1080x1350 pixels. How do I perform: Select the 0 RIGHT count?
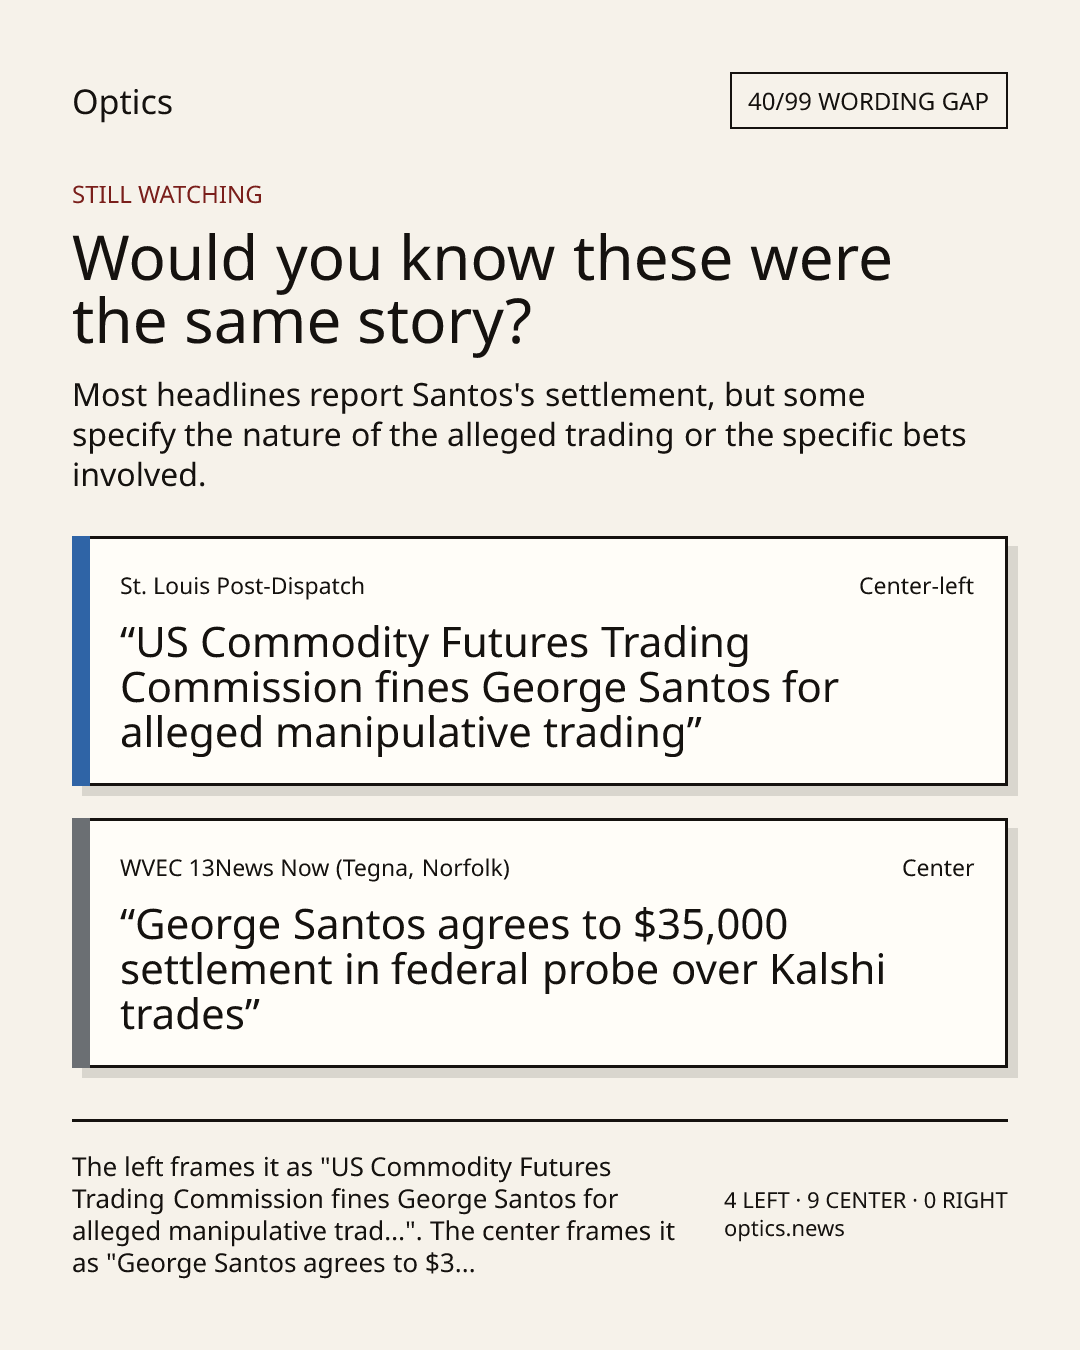tap(966, 1200)
